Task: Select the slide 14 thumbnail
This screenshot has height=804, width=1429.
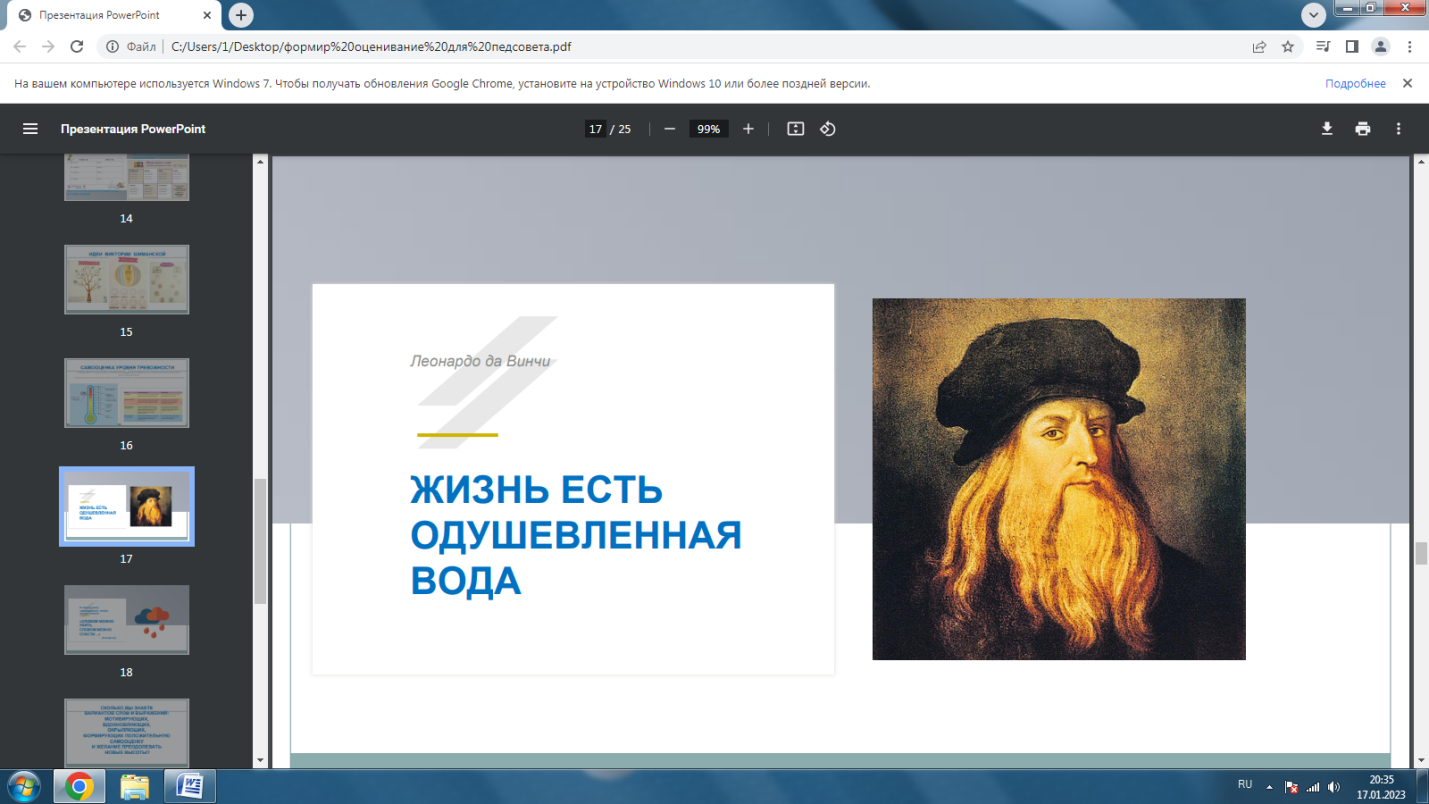Action: point(127,178)
